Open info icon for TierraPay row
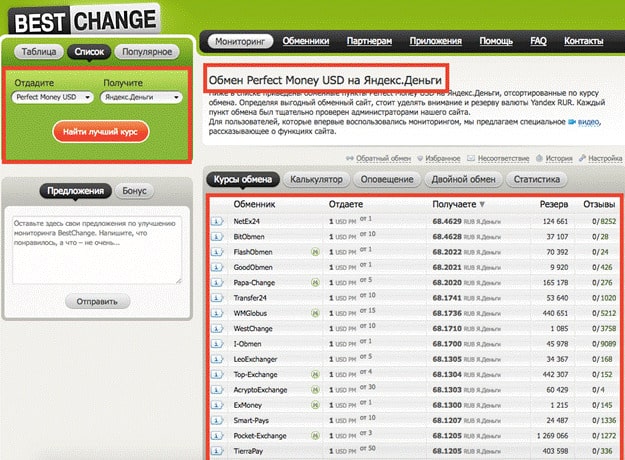This screenshot has width=625, height=460. point(217,451)
